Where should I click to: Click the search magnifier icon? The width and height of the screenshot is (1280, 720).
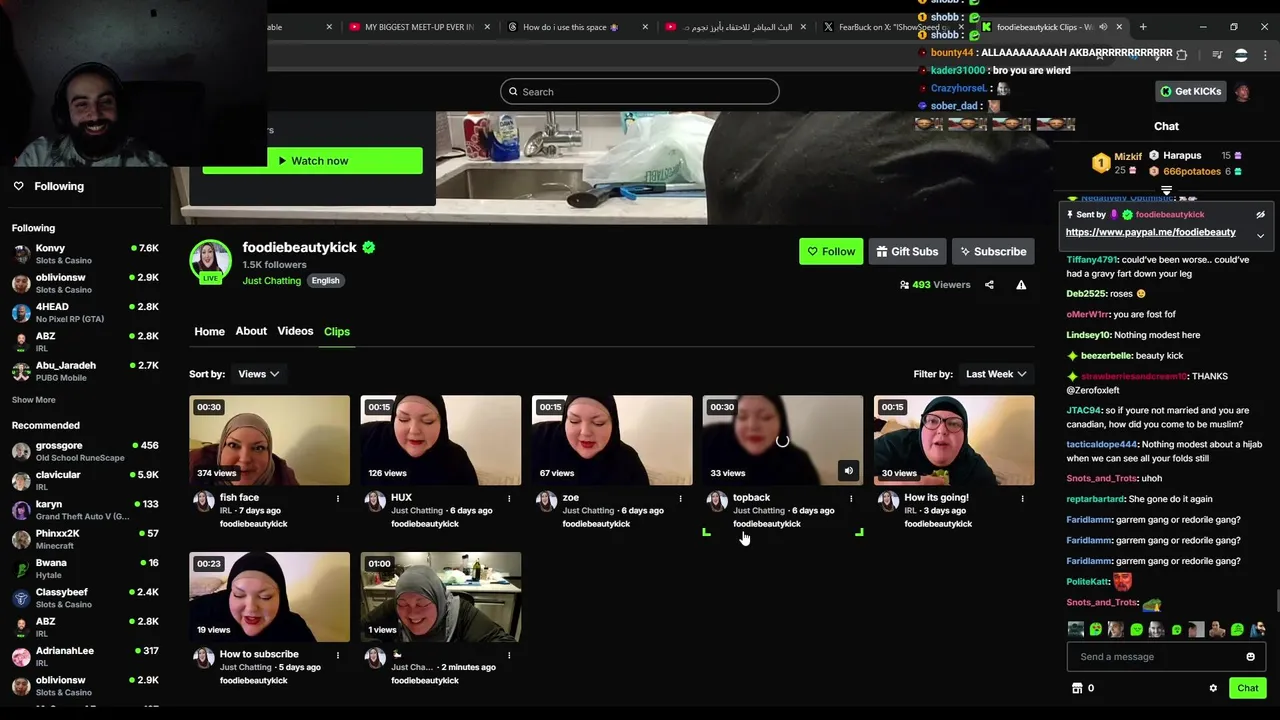[x=513, y=92]
